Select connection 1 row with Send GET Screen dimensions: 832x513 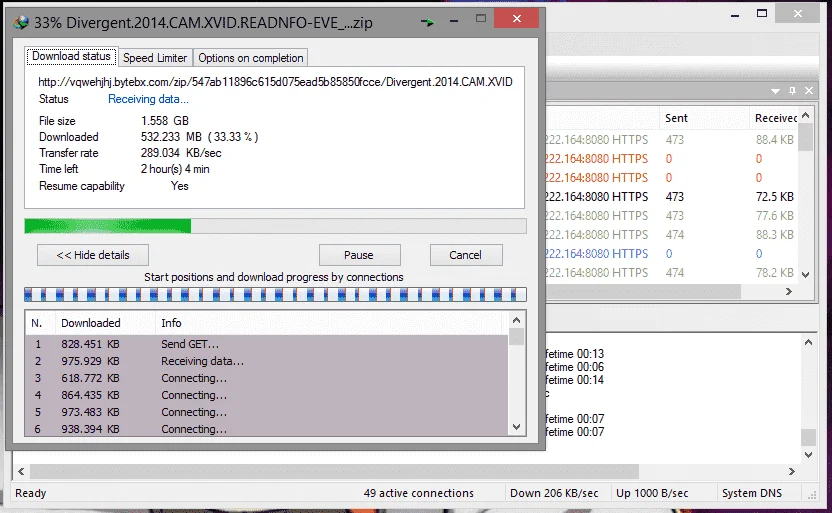point(267,344)
